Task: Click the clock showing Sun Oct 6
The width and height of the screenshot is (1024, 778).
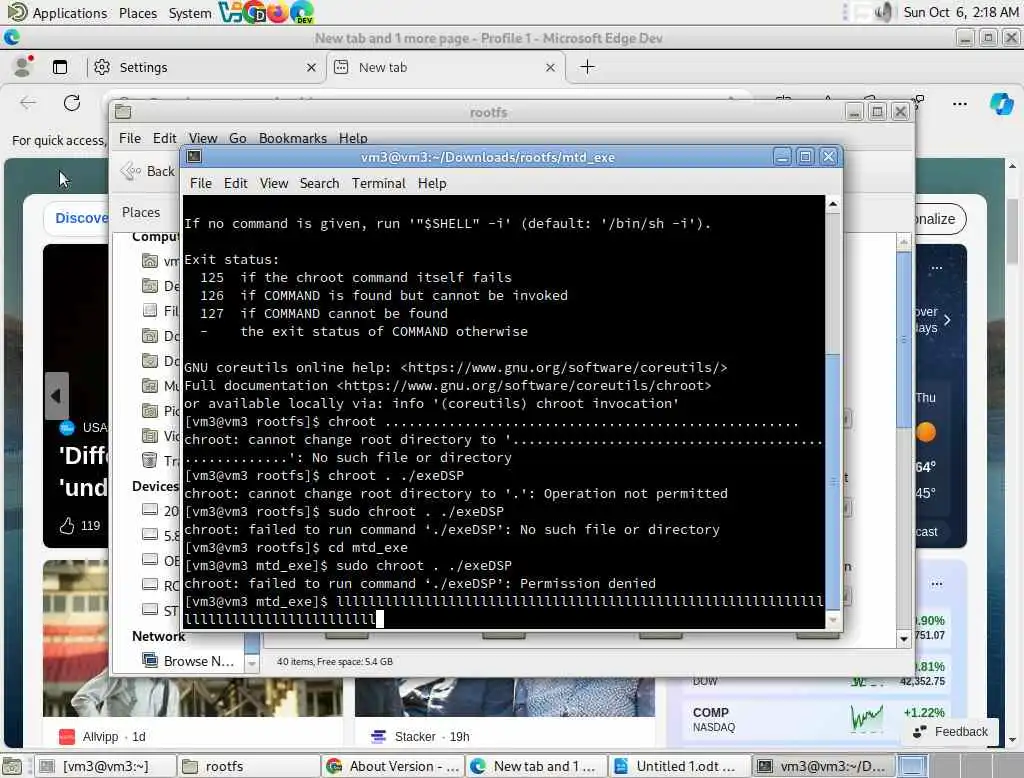Action: pos(961,12)
